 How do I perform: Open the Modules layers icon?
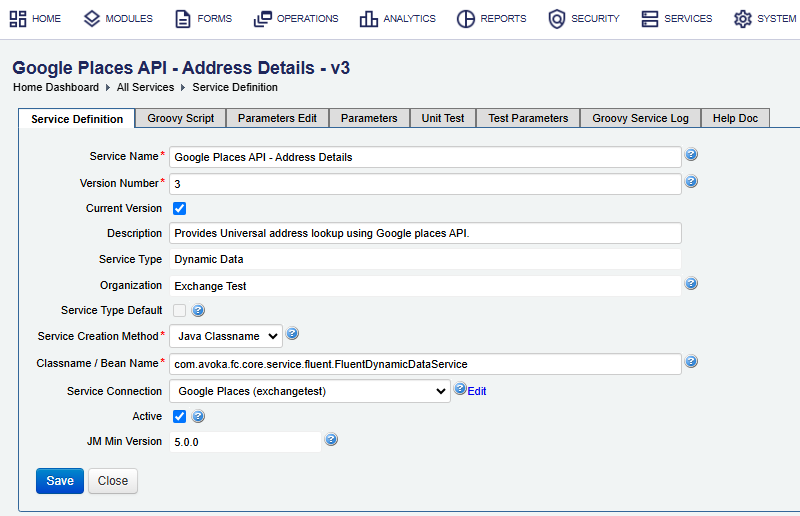pyautogui.click(x=92, y=19)
